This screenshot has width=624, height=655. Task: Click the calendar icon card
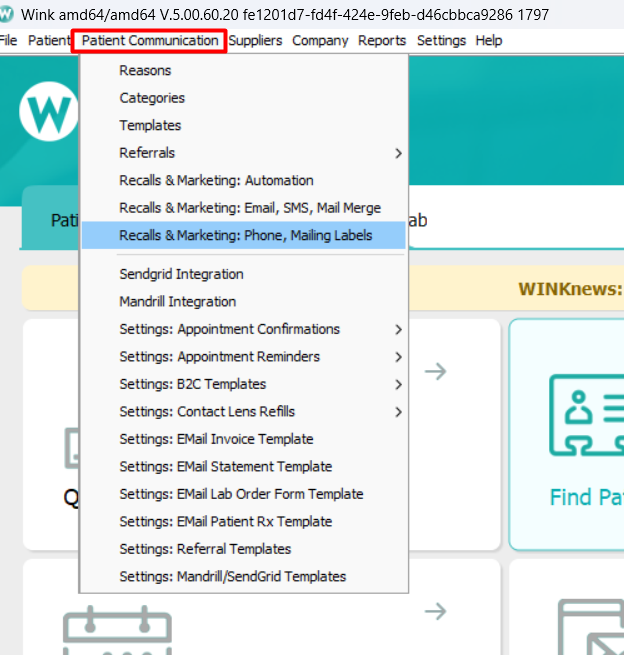click(x=117, y=630)
